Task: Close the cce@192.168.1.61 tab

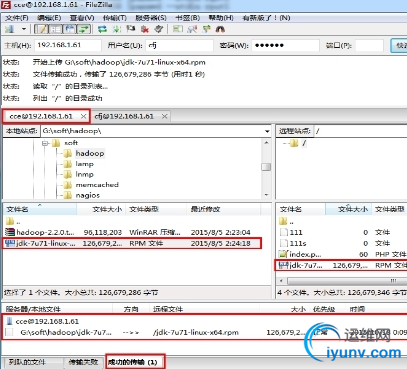Action: pyautogui.click(x=83, y=116)
